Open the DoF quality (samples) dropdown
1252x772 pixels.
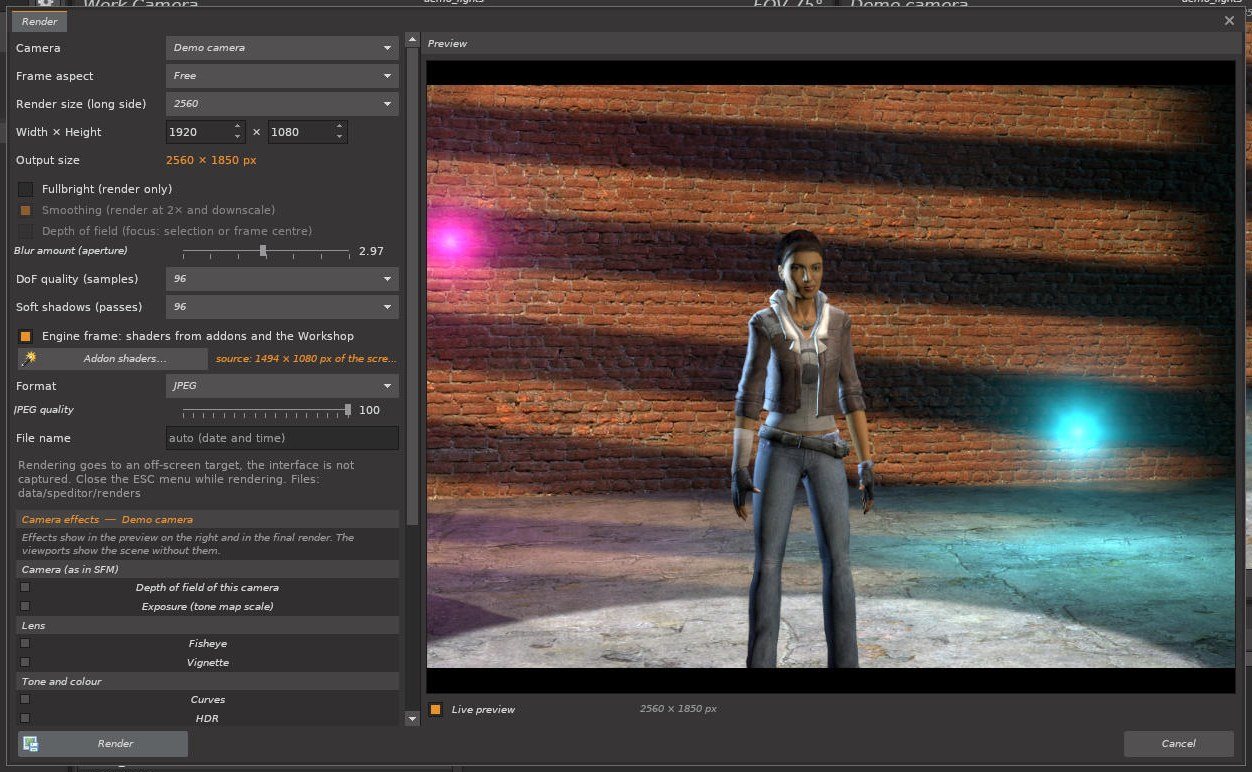[x=282, y=278]
